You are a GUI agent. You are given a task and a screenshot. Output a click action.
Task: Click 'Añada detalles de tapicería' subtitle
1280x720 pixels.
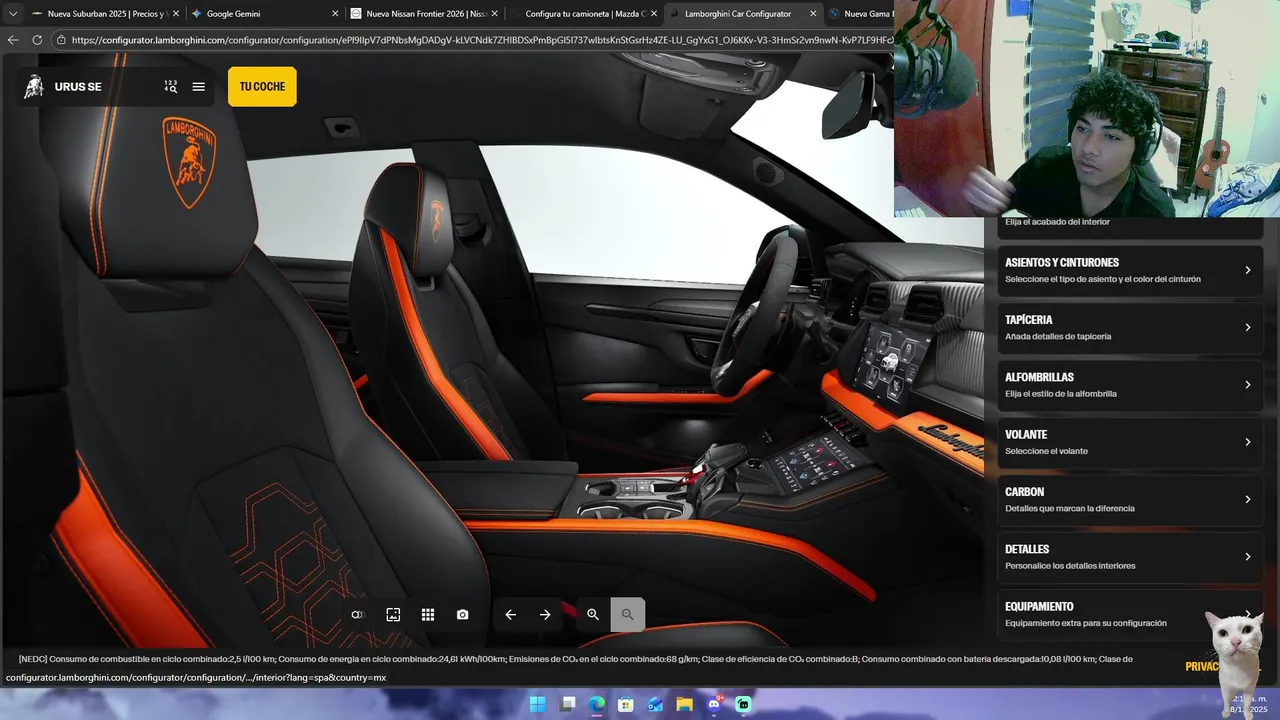coord(1058,336)
